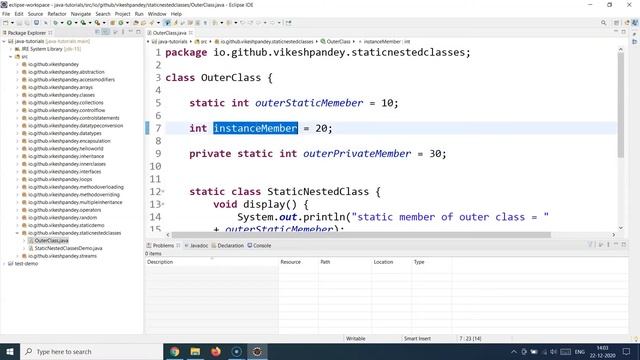Click the Windows taskbar search box
The image size is (640, 360).
91,351
